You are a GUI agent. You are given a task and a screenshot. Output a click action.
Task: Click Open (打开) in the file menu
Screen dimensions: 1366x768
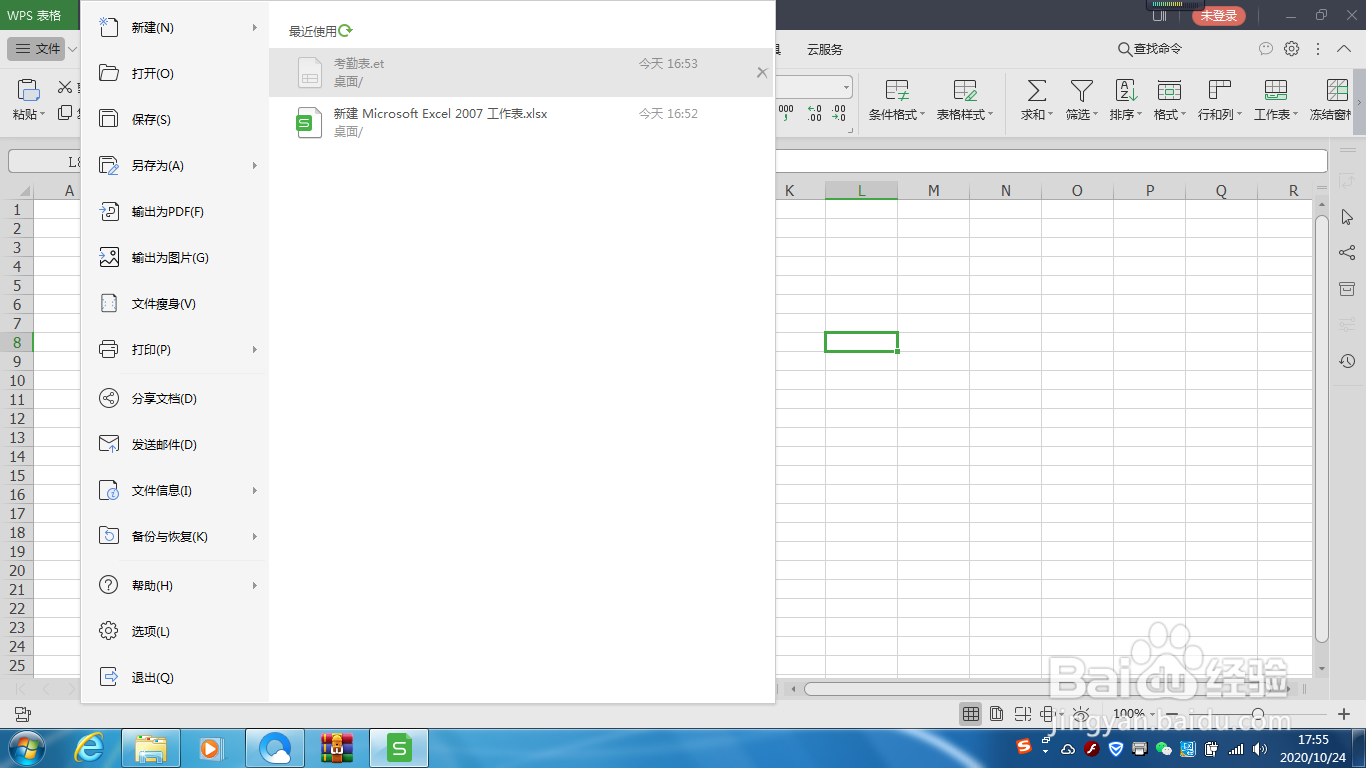pos(174,74)
